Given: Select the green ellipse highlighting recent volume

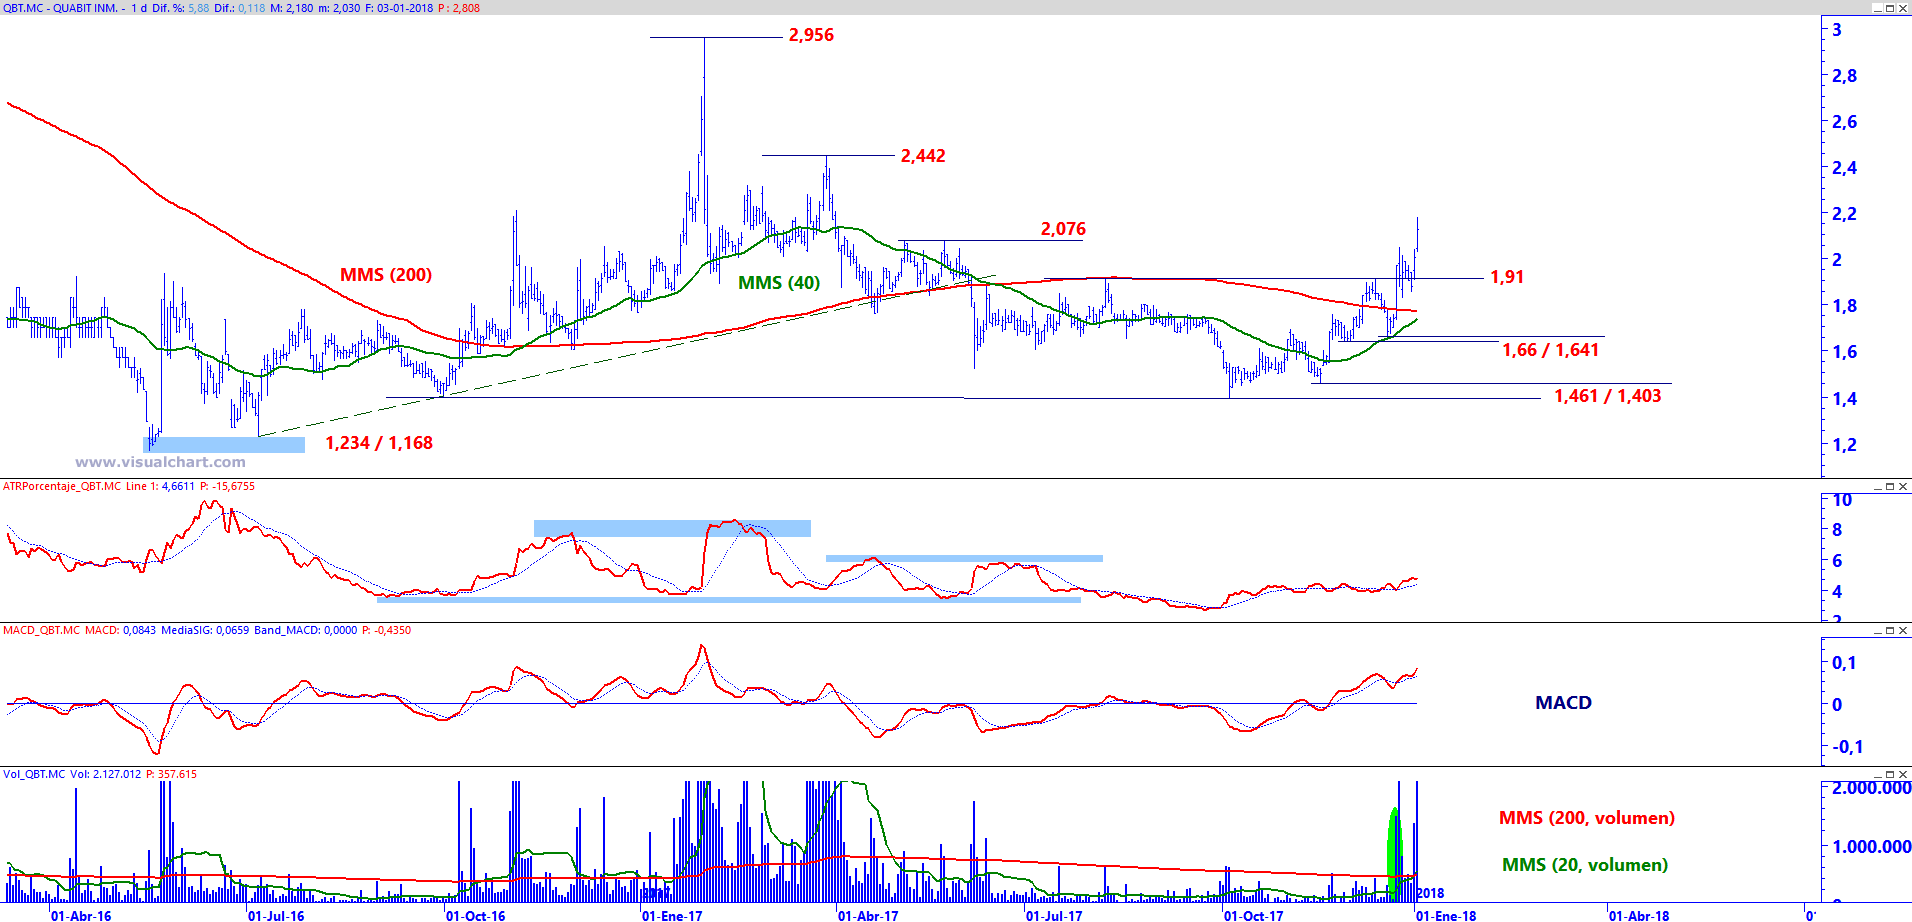Looking at the screenshot, I should pyautogui.click(x=1394, y=853).
